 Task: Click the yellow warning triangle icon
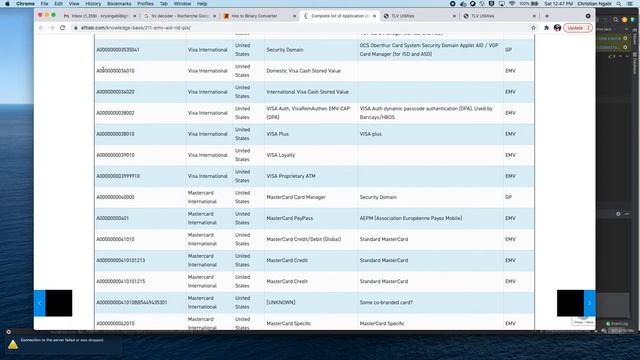coord(13,344)
